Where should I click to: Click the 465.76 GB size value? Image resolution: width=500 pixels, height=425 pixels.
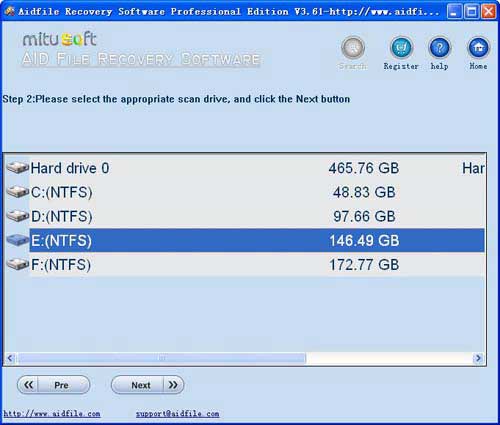point(364,168)
